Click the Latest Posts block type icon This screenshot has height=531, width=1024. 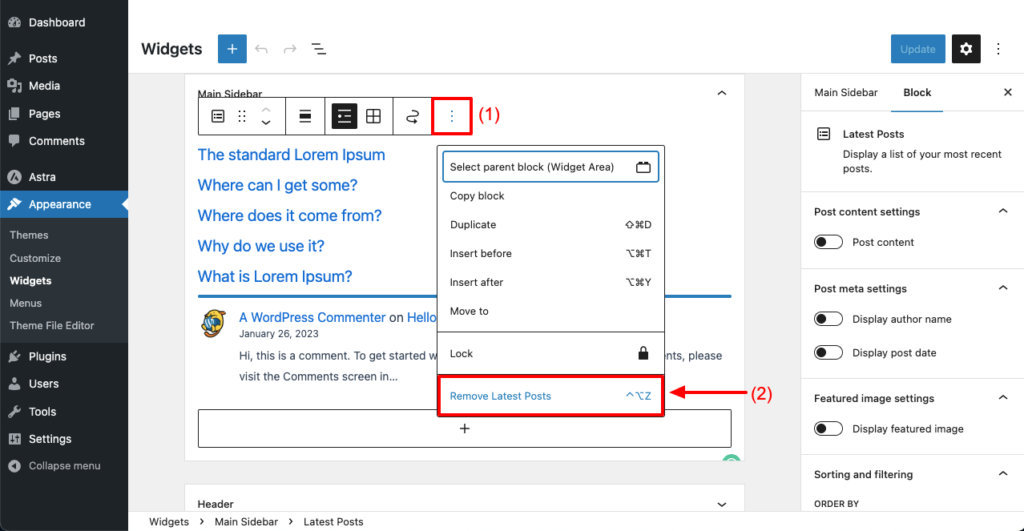218,117
